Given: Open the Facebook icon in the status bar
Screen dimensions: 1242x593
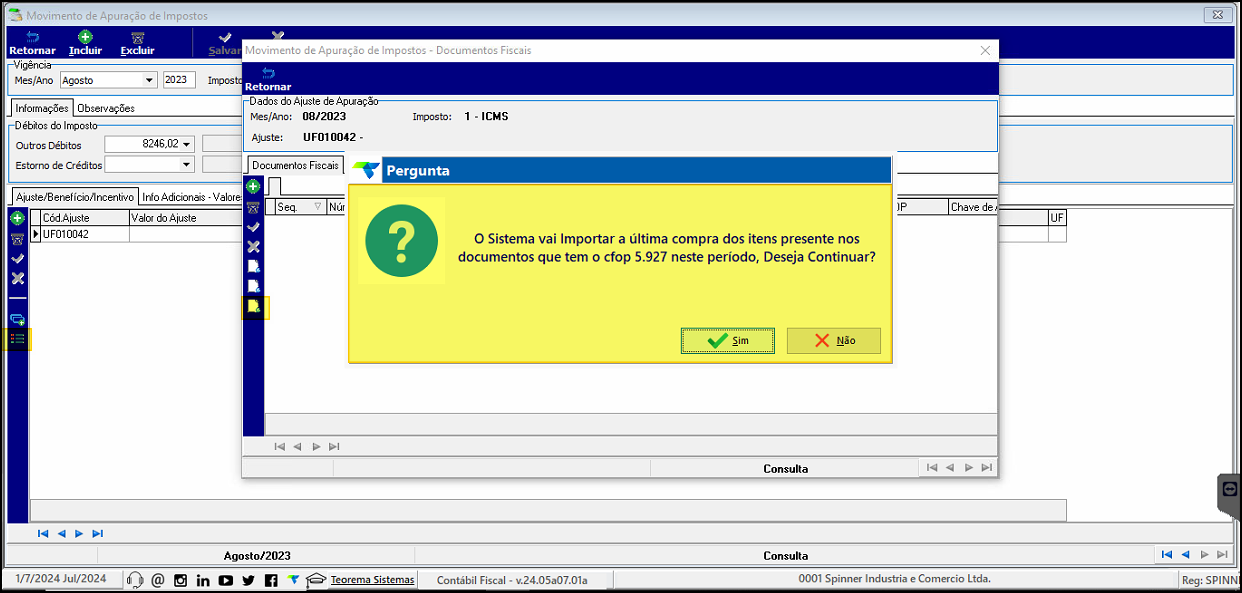Looking at the screenshot, I should click(x=271, y=580).
